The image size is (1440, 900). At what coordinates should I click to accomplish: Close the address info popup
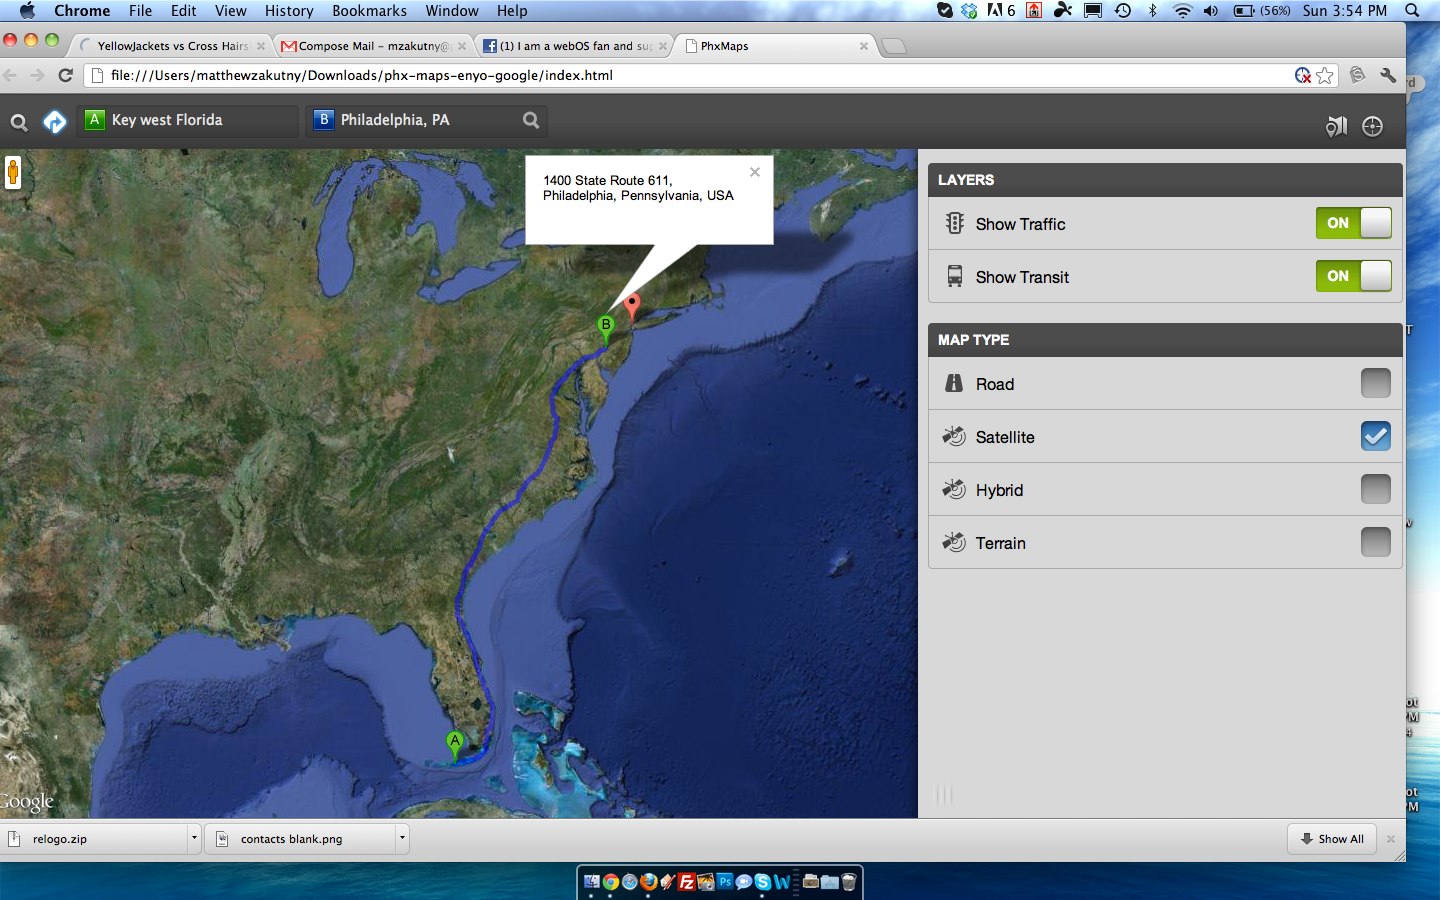click(755, 172)
